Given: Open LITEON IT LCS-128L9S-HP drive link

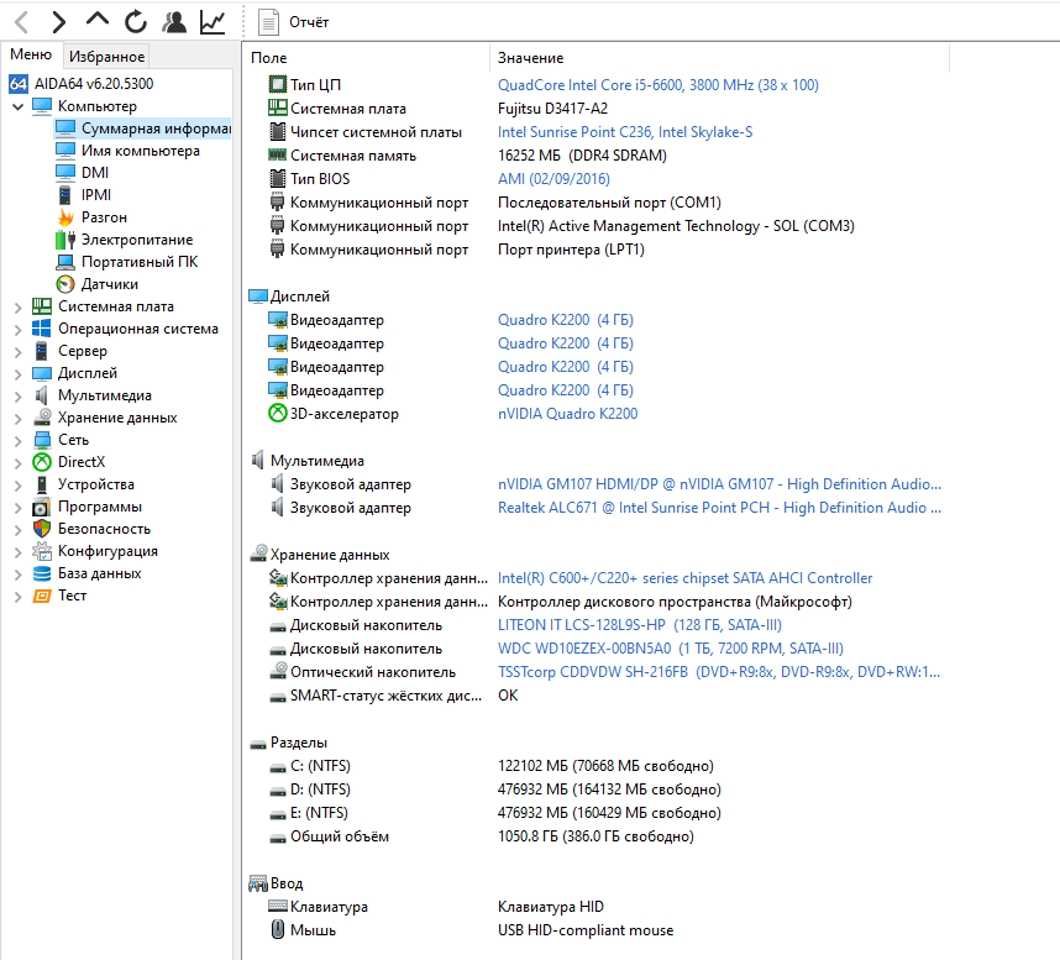Looking at the screenshot, I should [640, 625].
